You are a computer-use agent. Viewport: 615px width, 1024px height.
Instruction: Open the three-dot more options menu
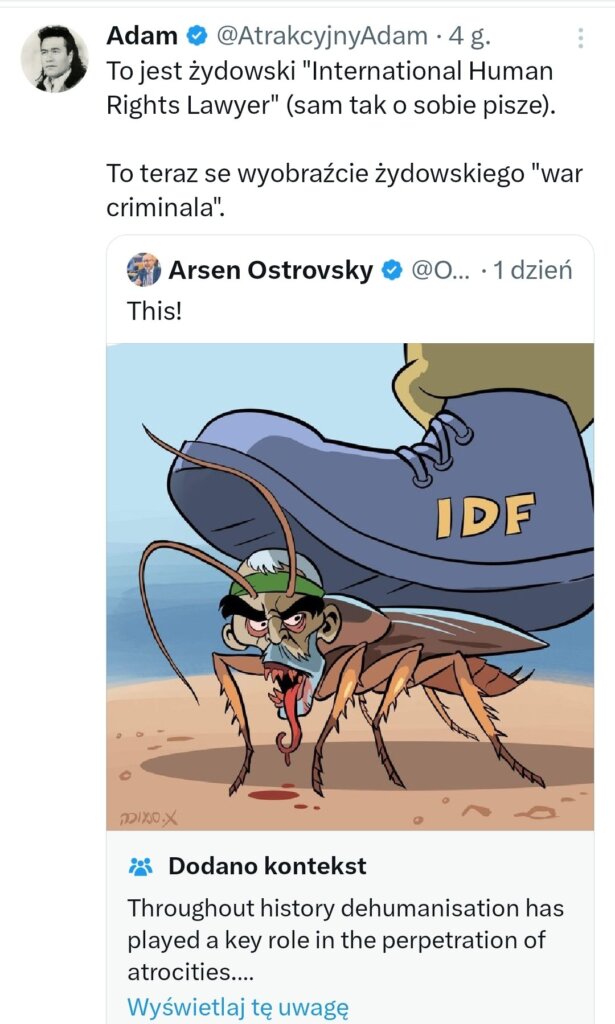580,38
